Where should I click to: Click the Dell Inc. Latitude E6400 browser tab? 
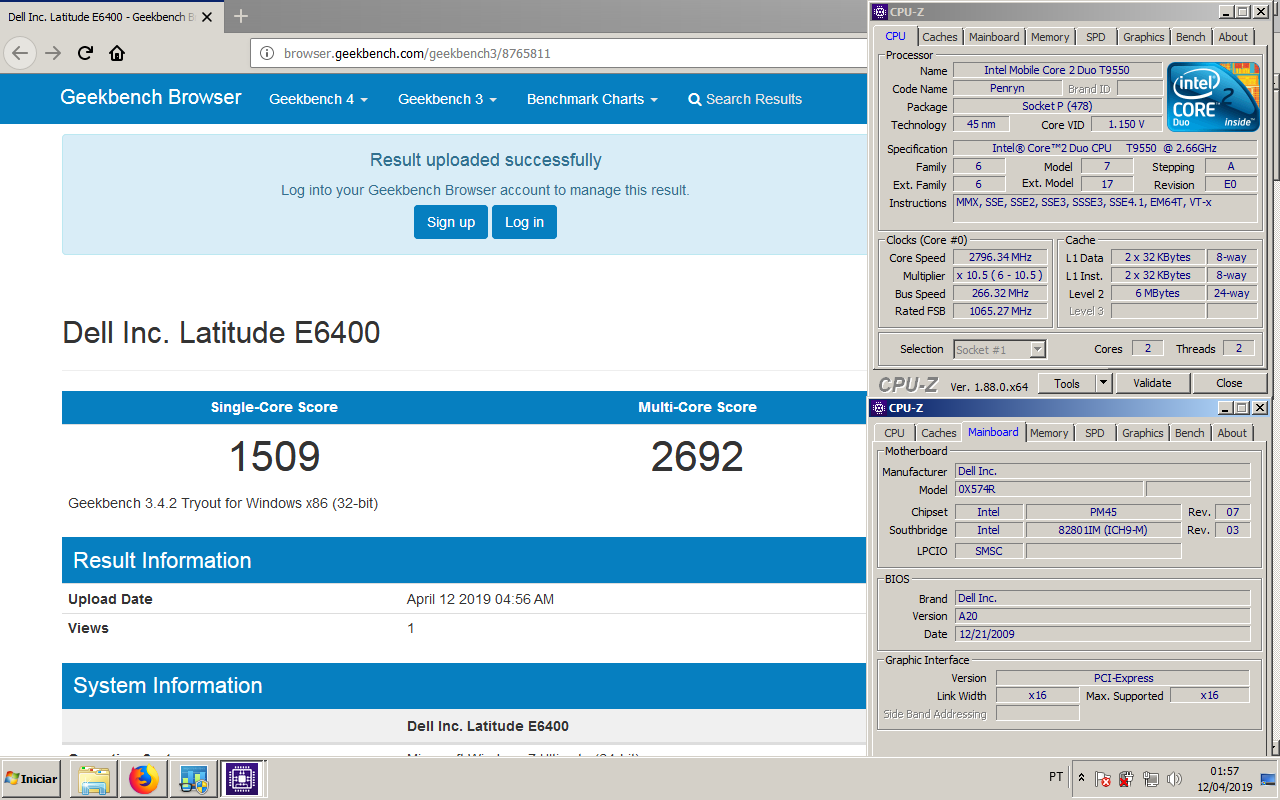pos(111,16)
